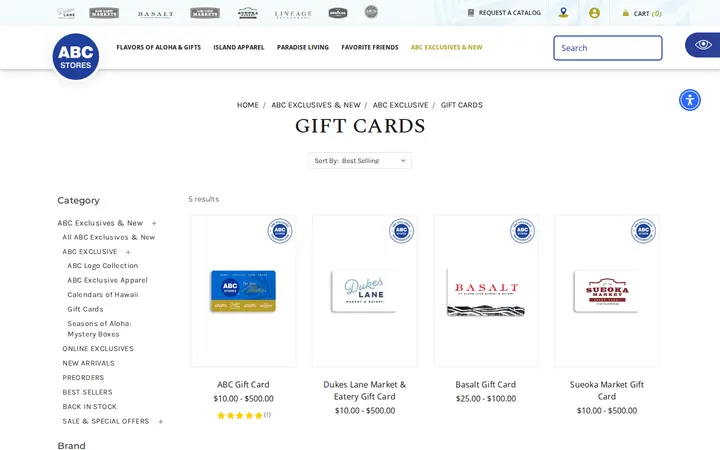
Task: Open the Lineage brand logo in top bar
Action: click(293, 14)
